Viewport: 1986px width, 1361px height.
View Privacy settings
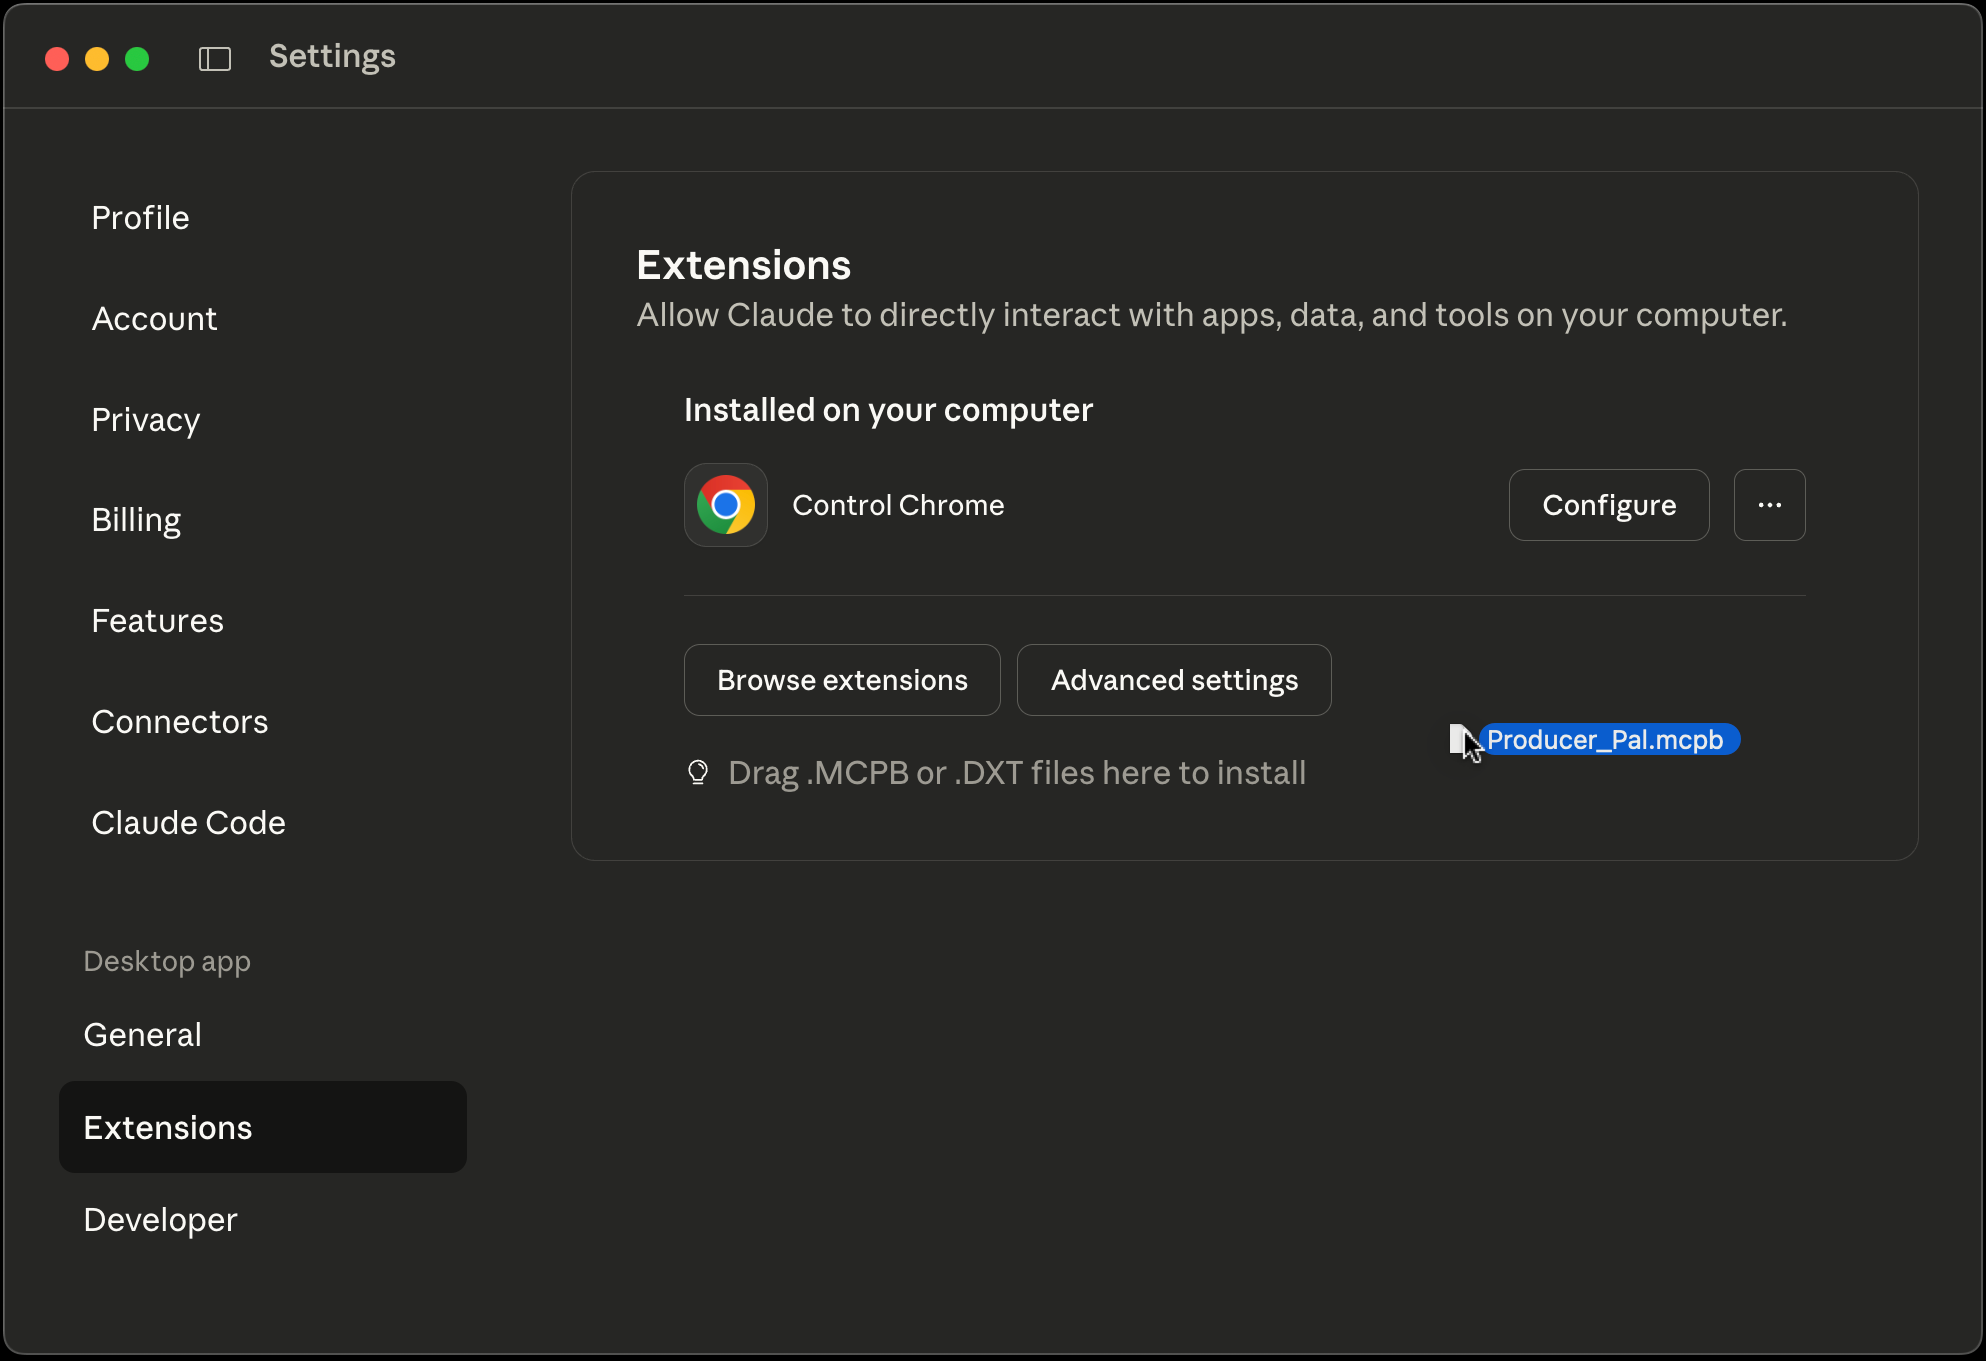145,419
